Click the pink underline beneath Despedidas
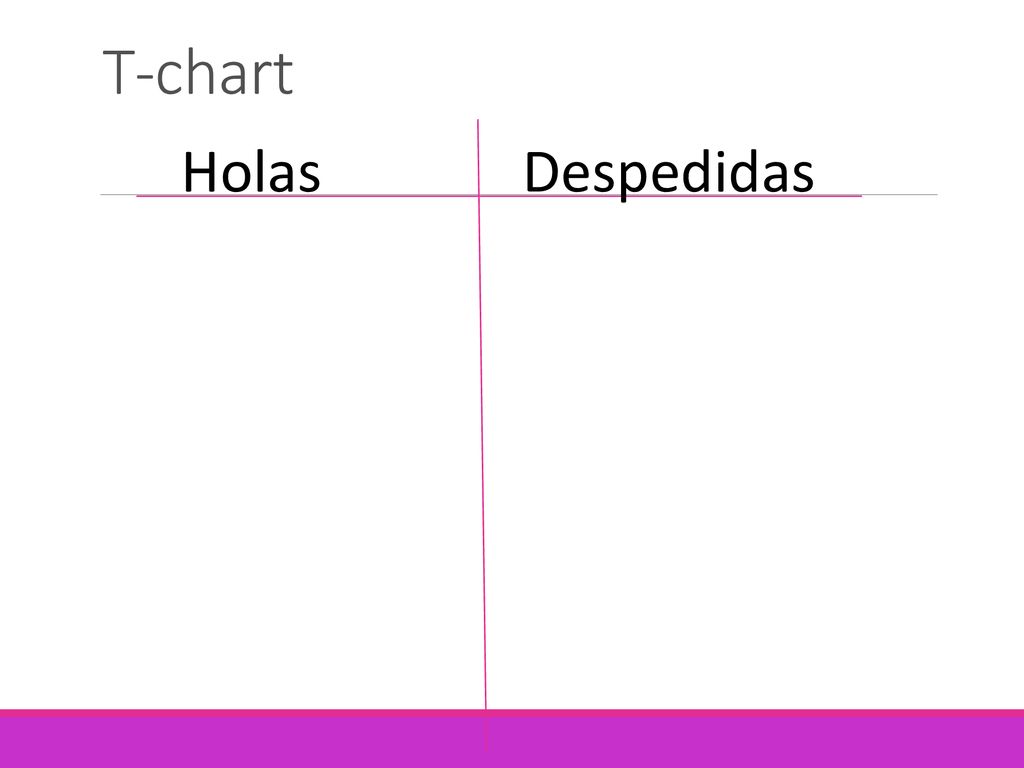 (x=670, y=195)
